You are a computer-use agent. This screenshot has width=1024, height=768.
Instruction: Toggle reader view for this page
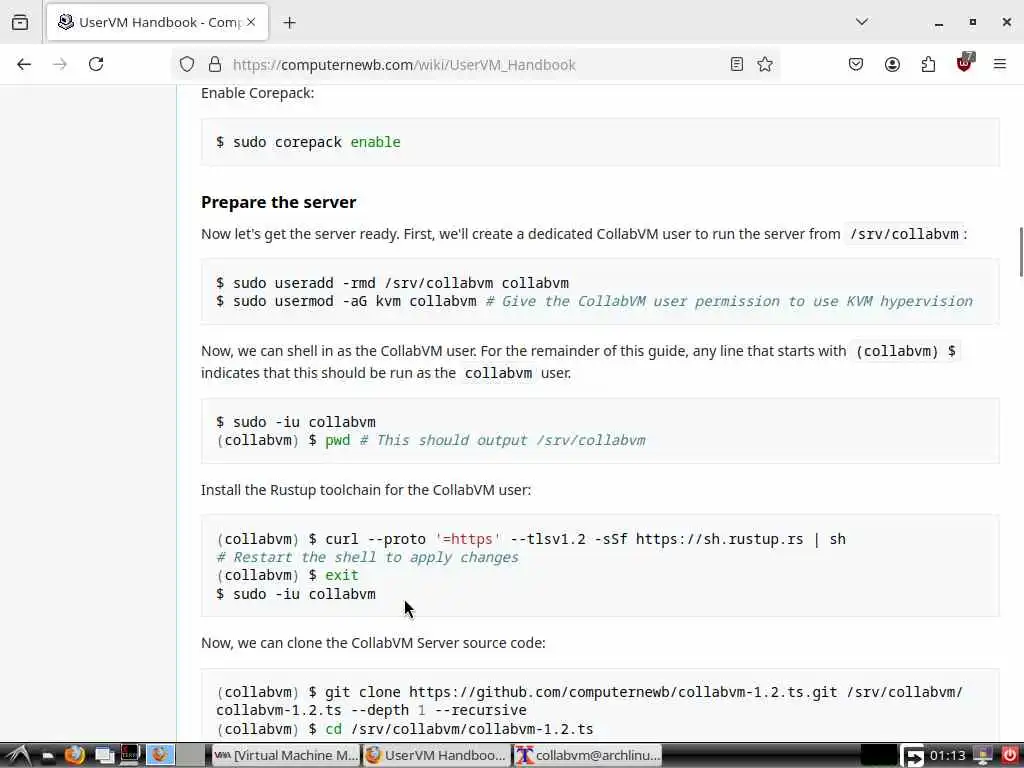(x=737, y=64)
